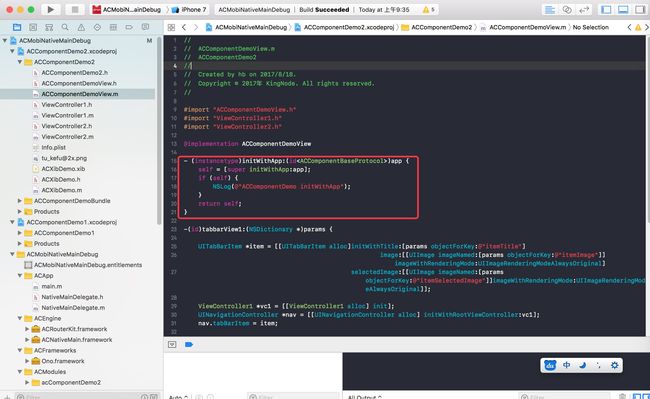Open ACComponentDemo2.h in navigator
The image size is (650, 399).
click(75, 73)
